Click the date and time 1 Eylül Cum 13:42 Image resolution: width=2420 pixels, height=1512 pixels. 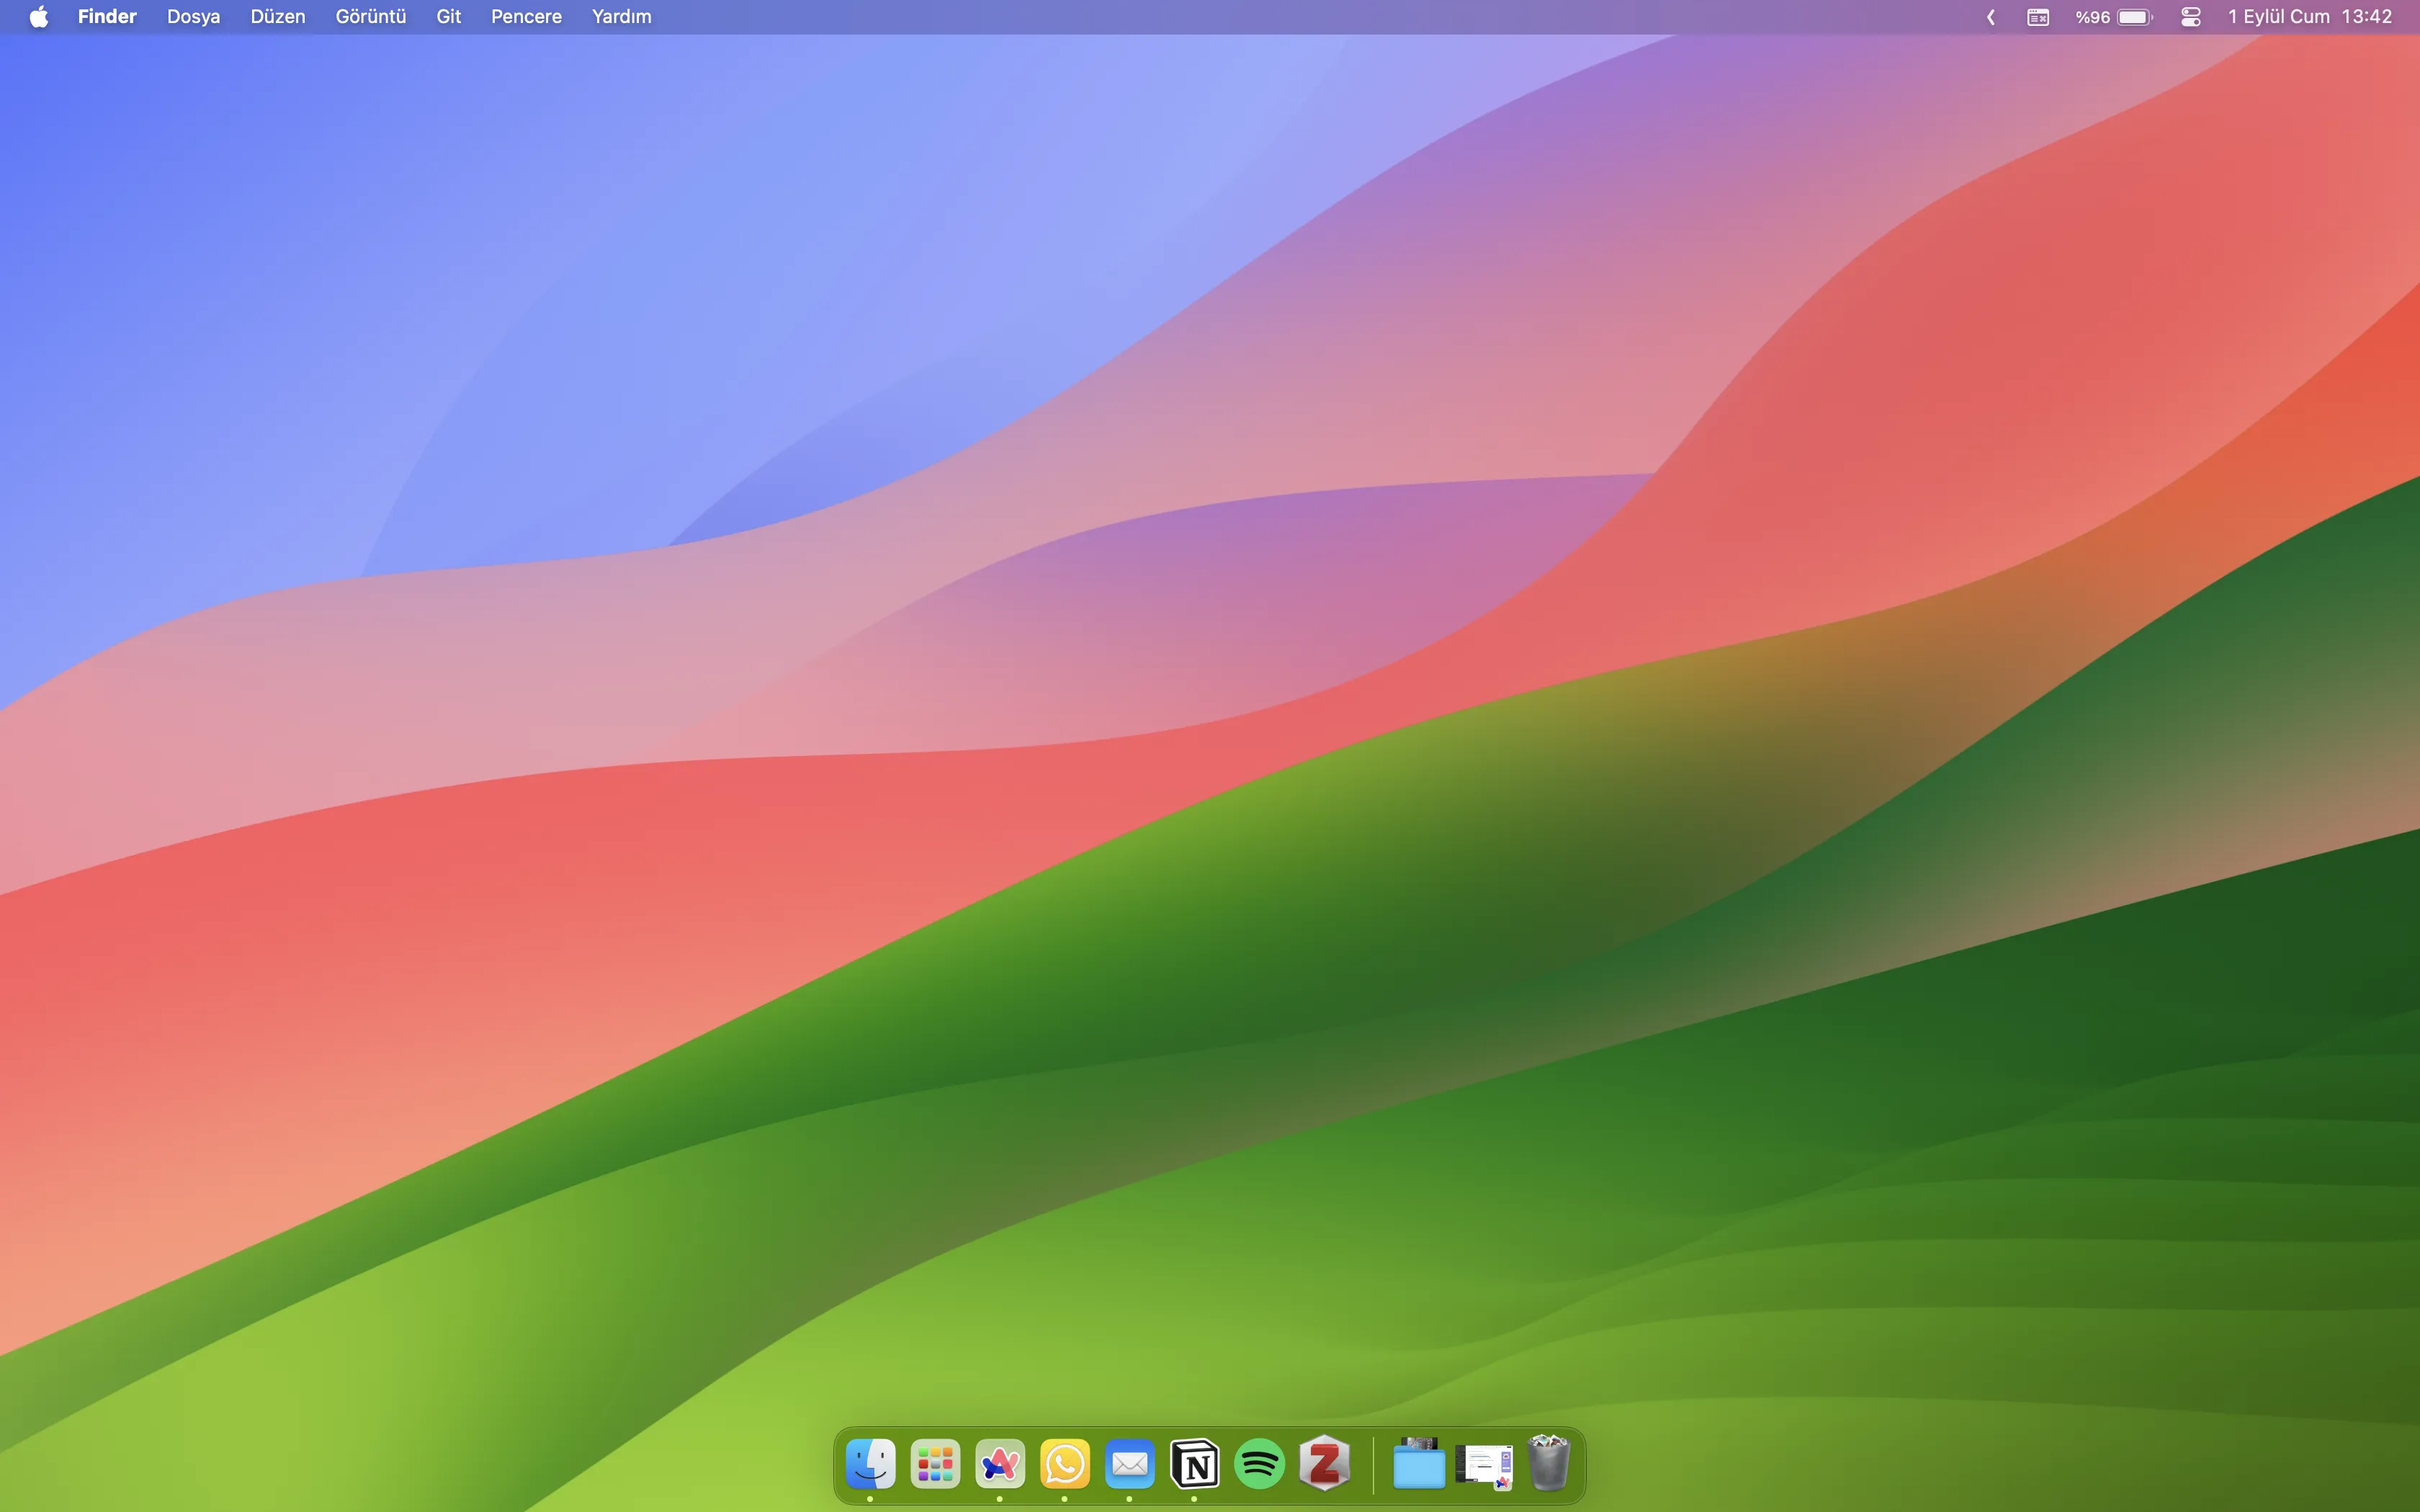point(2310,17)
